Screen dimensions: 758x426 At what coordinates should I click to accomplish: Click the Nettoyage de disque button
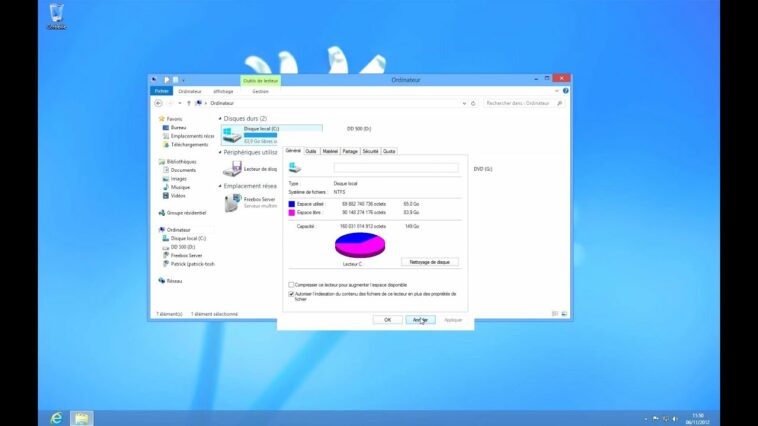429,262
